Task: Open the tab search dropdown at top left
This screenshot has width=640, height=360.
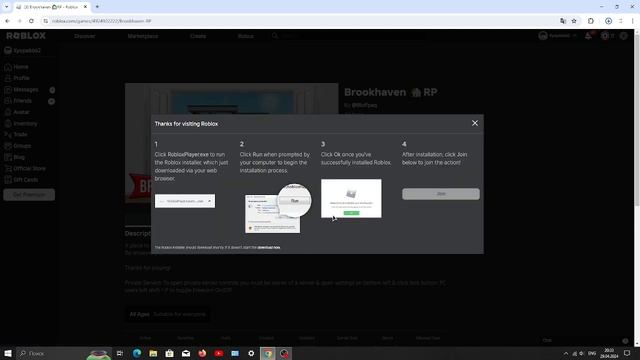Action: coord(6,7)
